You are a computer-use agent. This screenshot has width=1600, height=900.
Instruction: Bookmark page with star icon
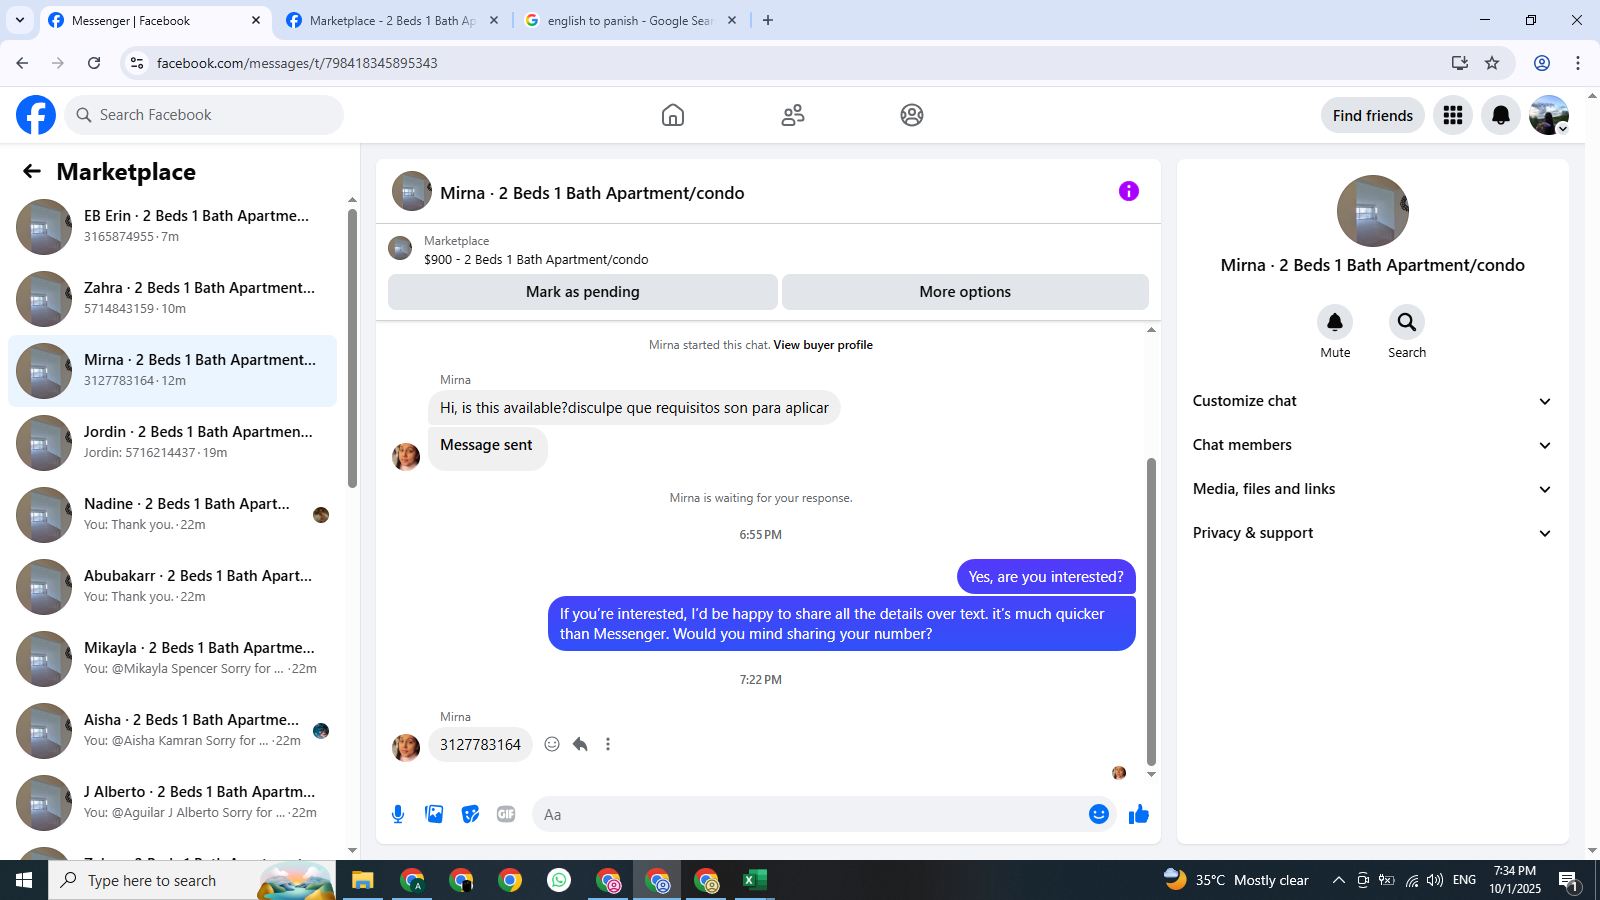(1492, 63)
